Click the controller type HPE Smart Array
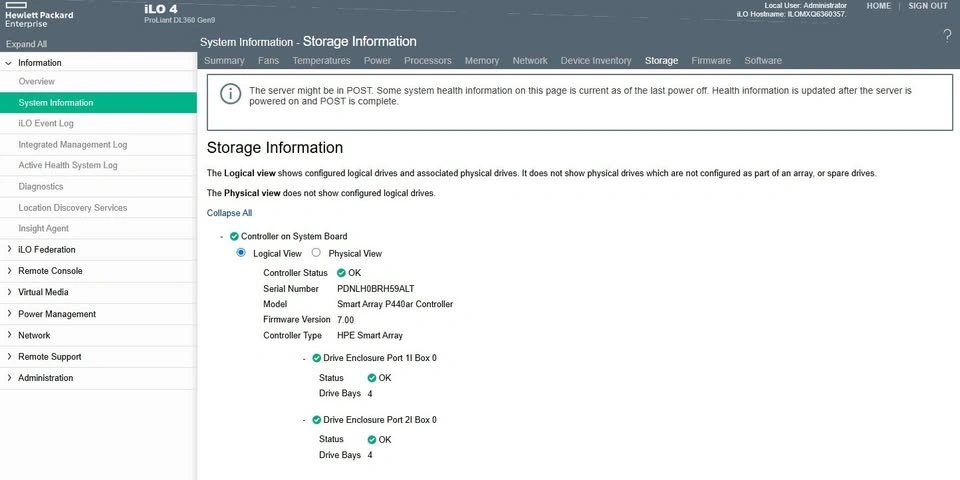The image size is (960, 480). click(370, 336)
